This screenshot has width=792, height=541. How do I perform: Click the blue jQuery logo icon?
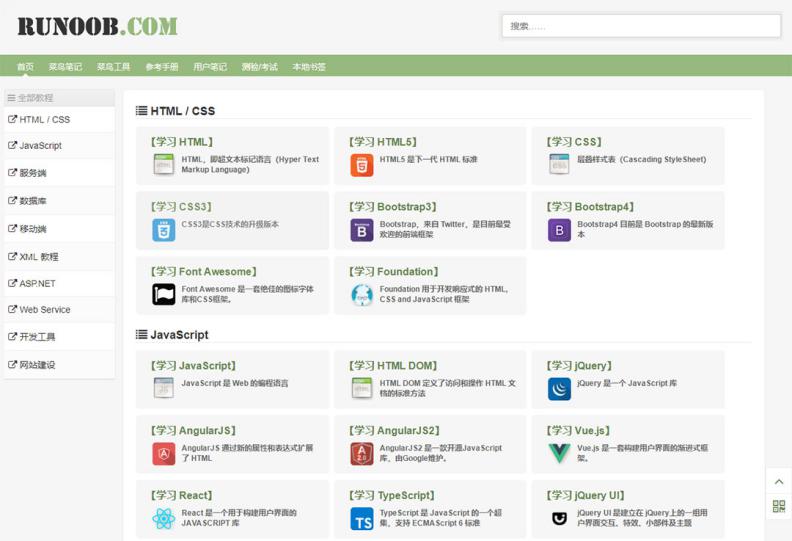click(559, 389)
